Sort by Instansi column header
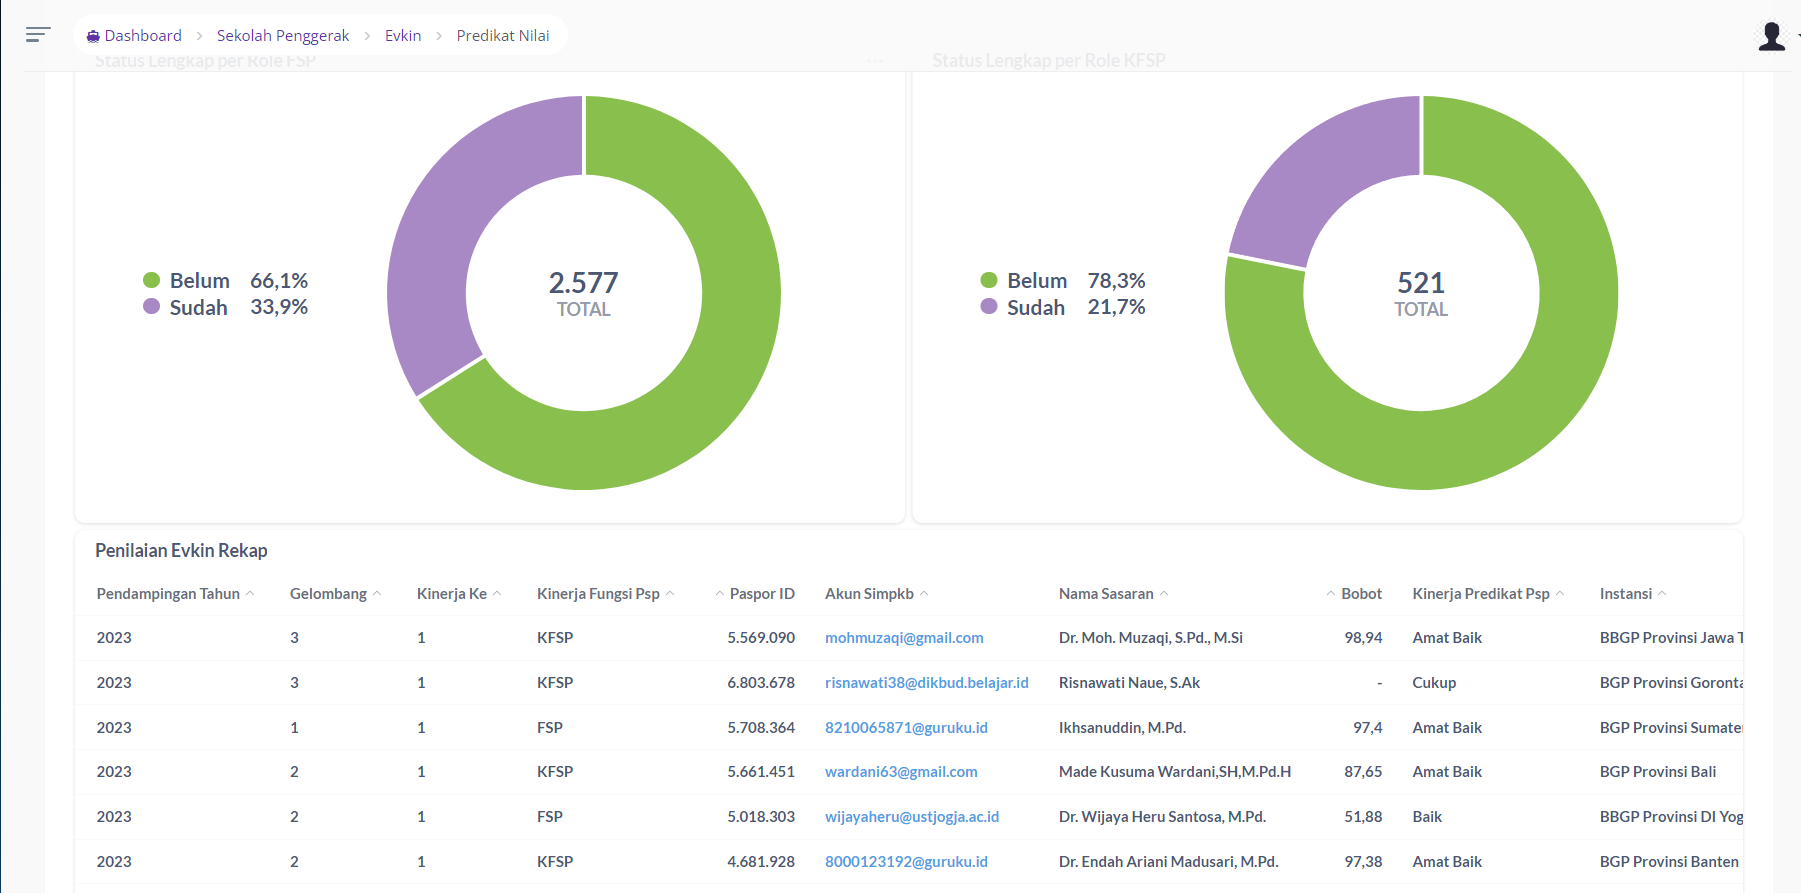The image size is (1801, 893). click(1633, 594)
